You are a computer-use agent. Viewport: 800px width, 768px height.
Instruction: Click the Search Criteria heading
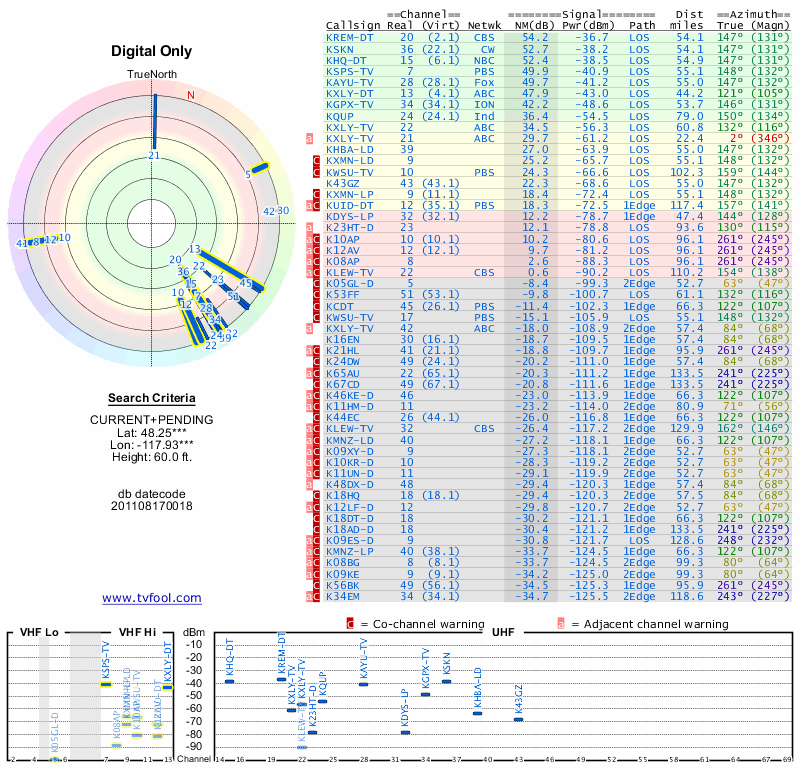click(x=152, y=398)
